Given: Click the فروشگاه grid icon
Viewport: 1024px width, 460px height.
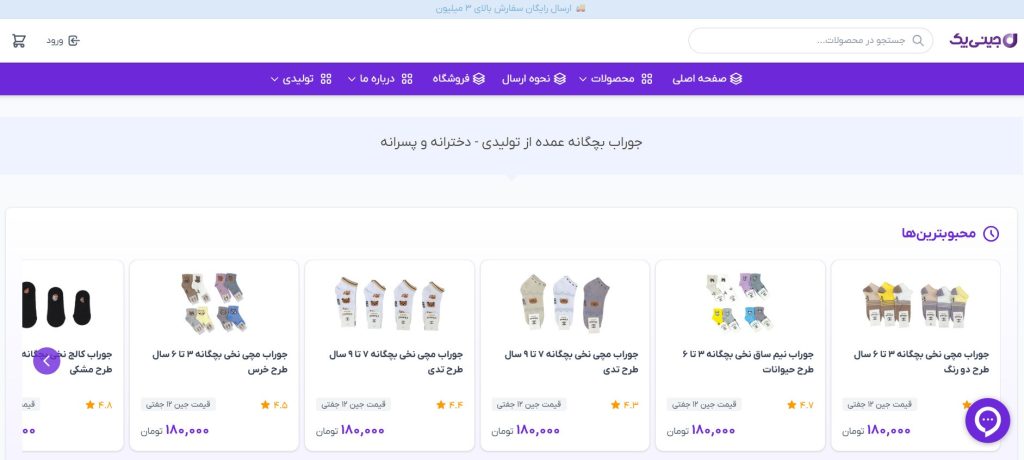Looking at the screenshot, I should 479,79.
